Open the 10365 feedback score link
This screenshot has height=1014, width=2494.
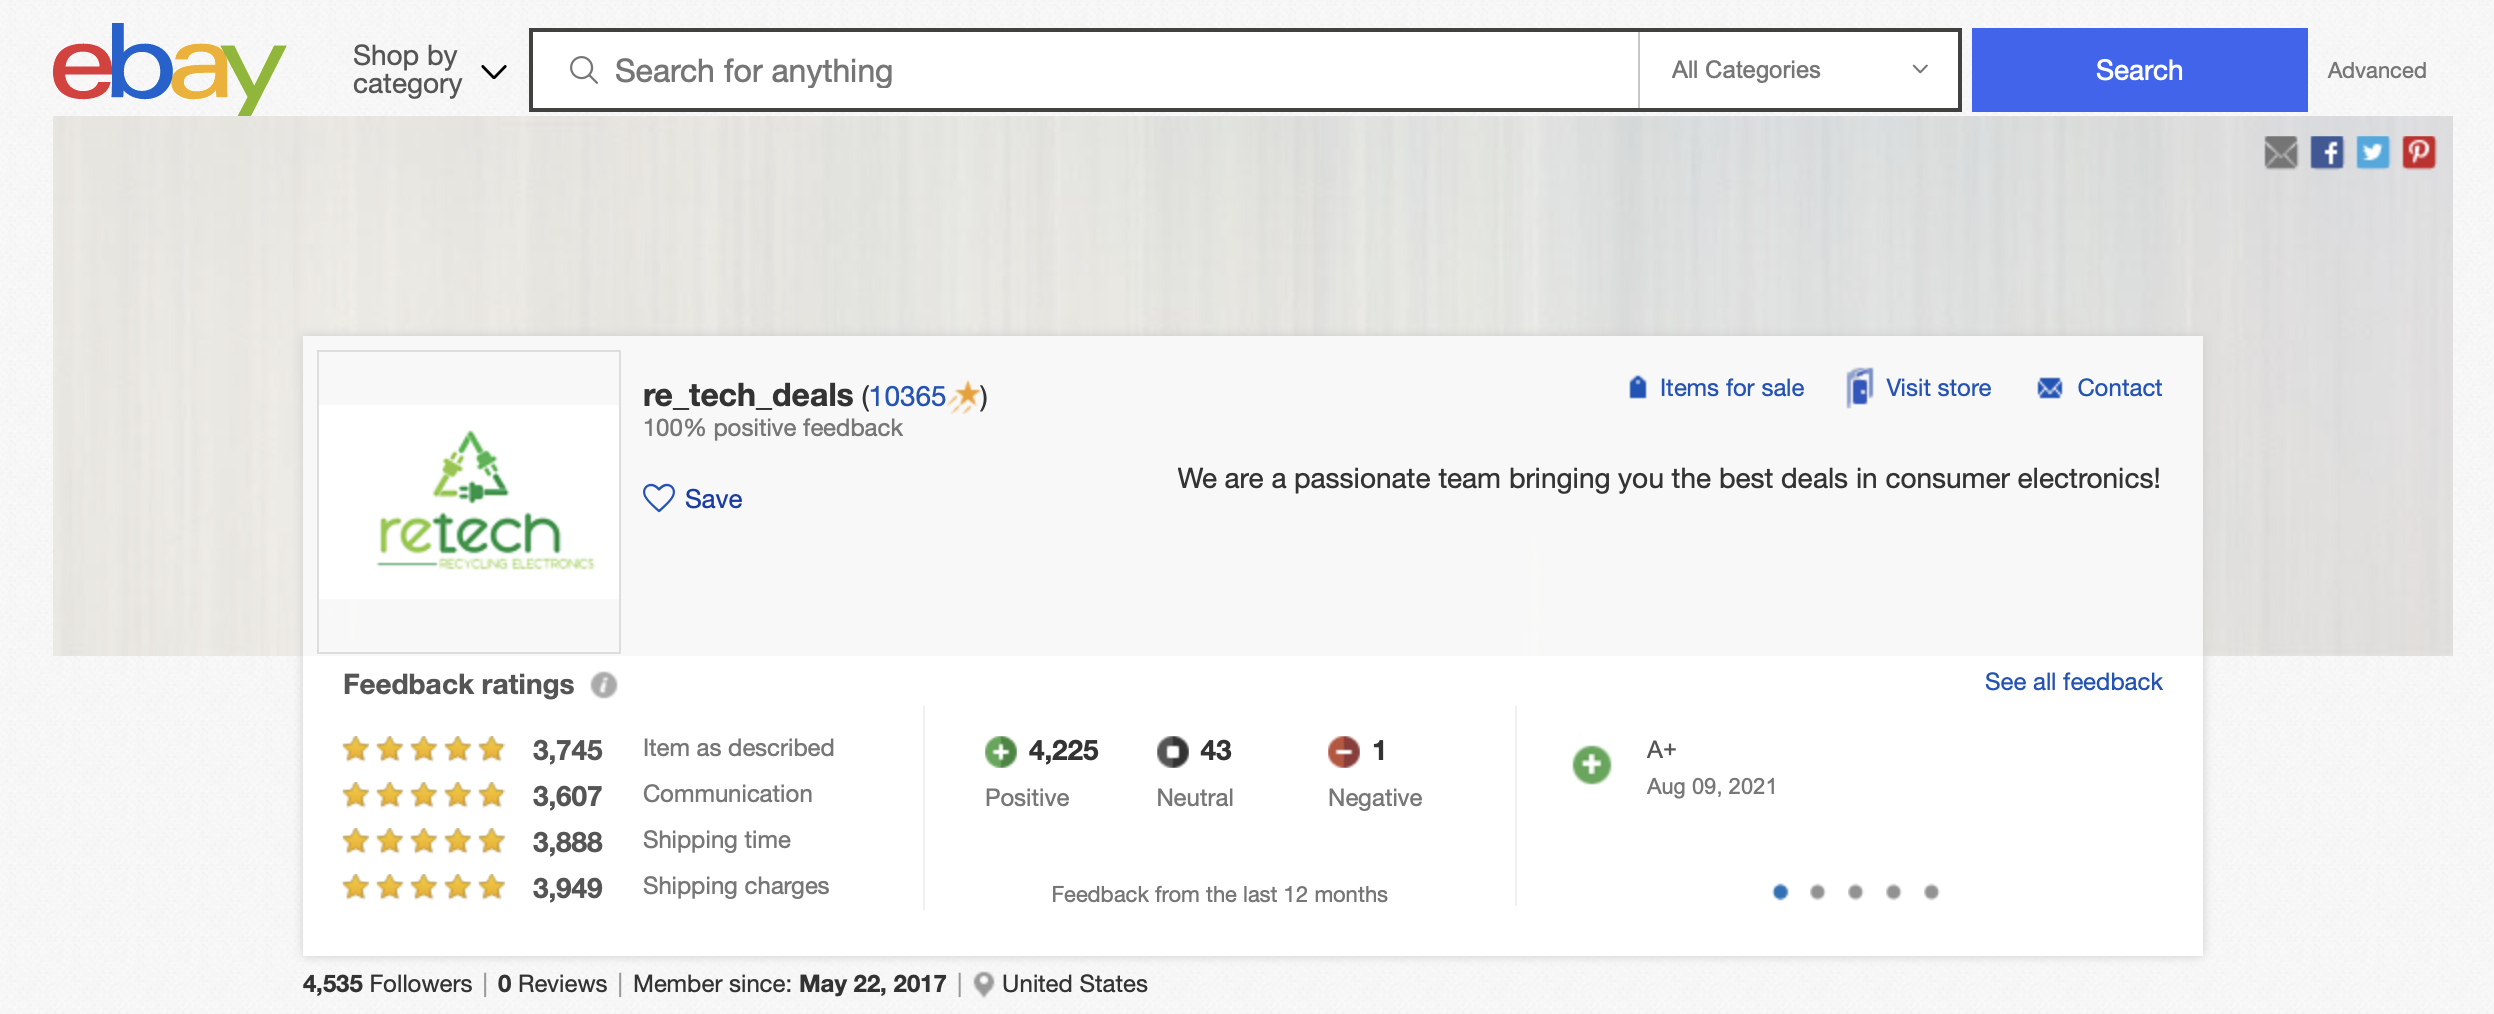coord(907,397)
